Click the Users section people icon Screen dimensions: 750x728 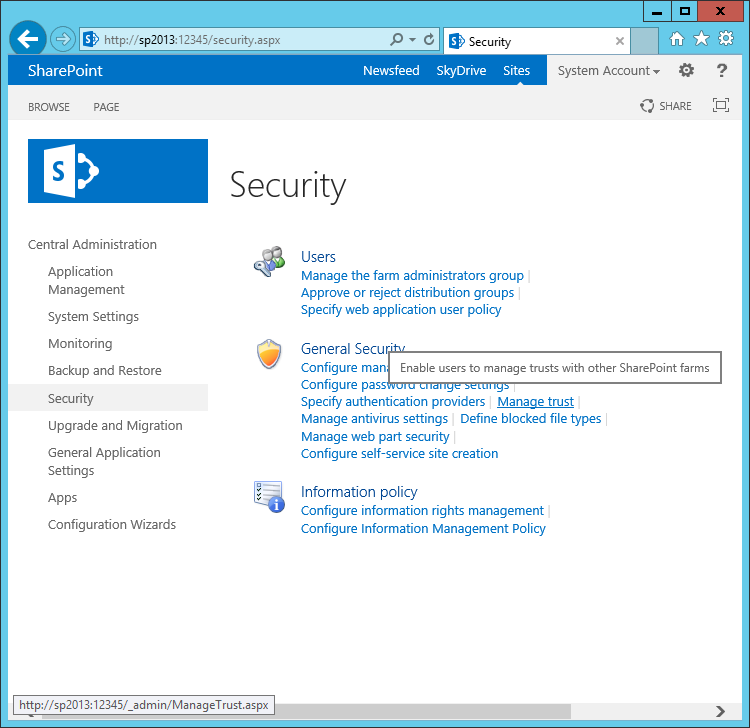(269, 262)
